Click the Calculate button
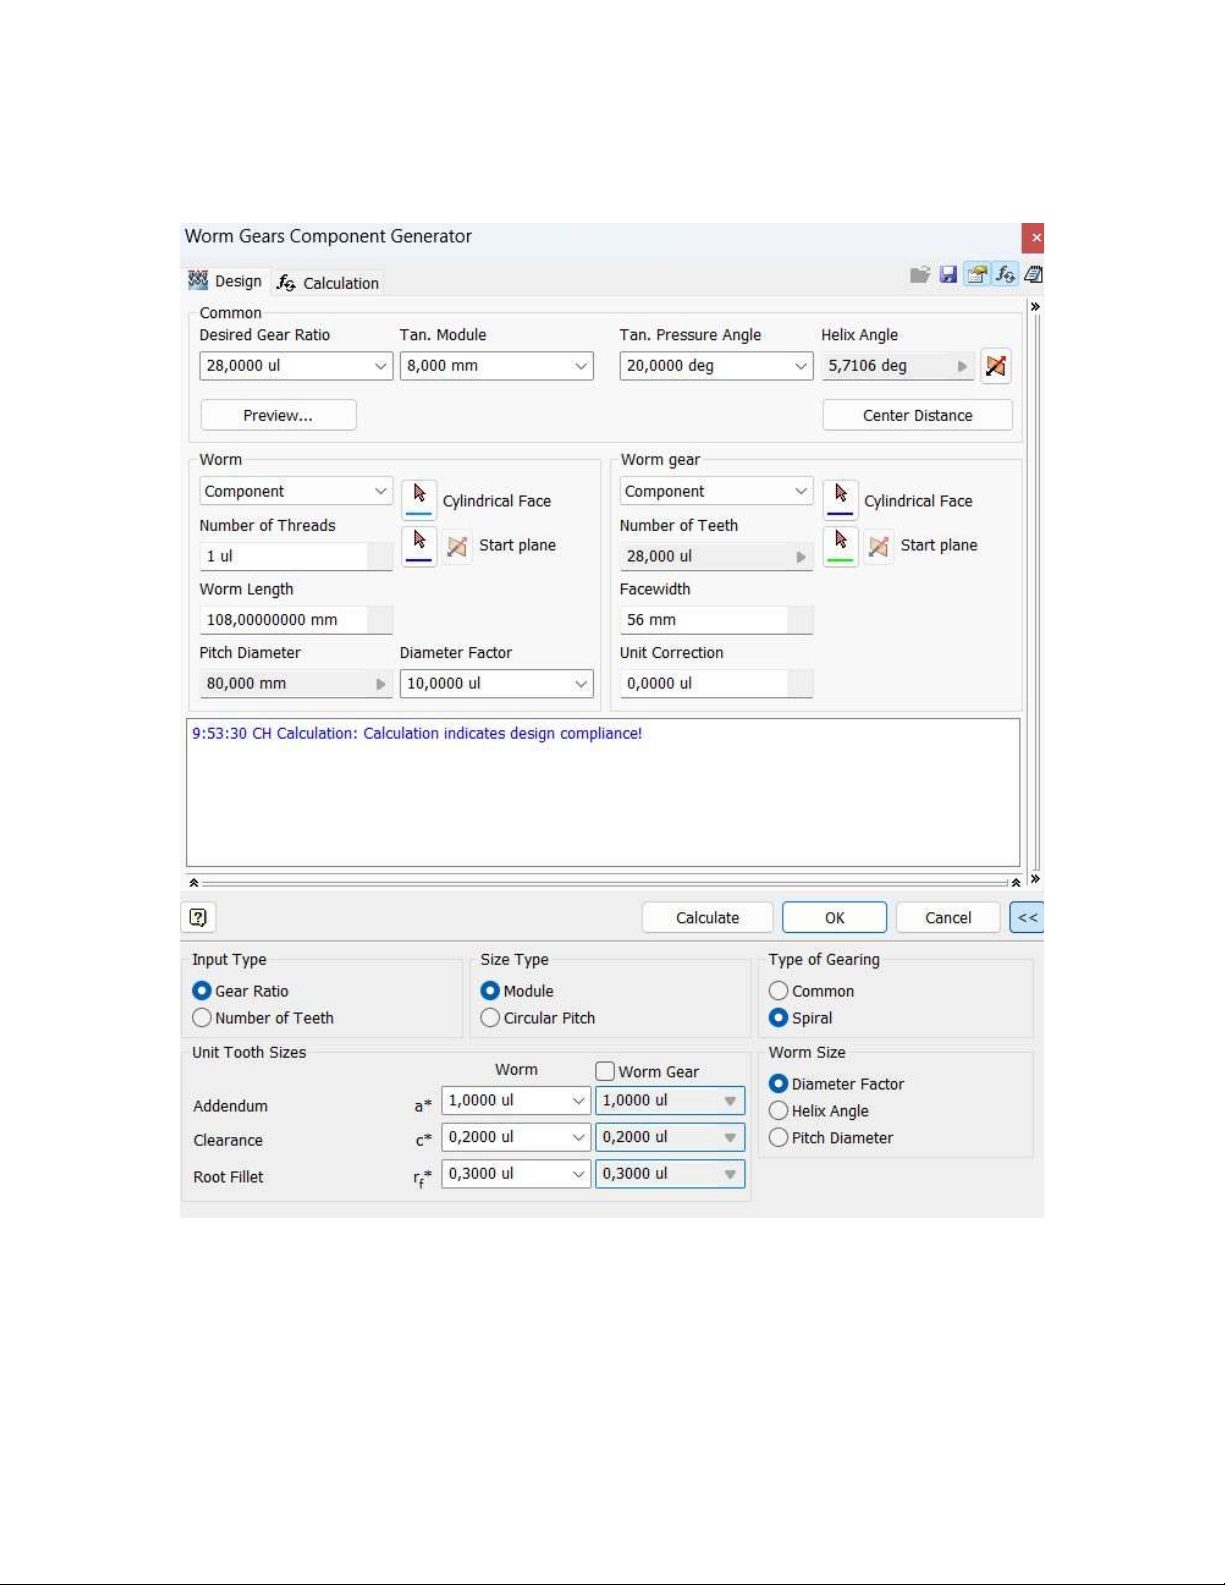Image resolution: width=1225 pixels, height=1585 pixels. click(x=707, y=918)
